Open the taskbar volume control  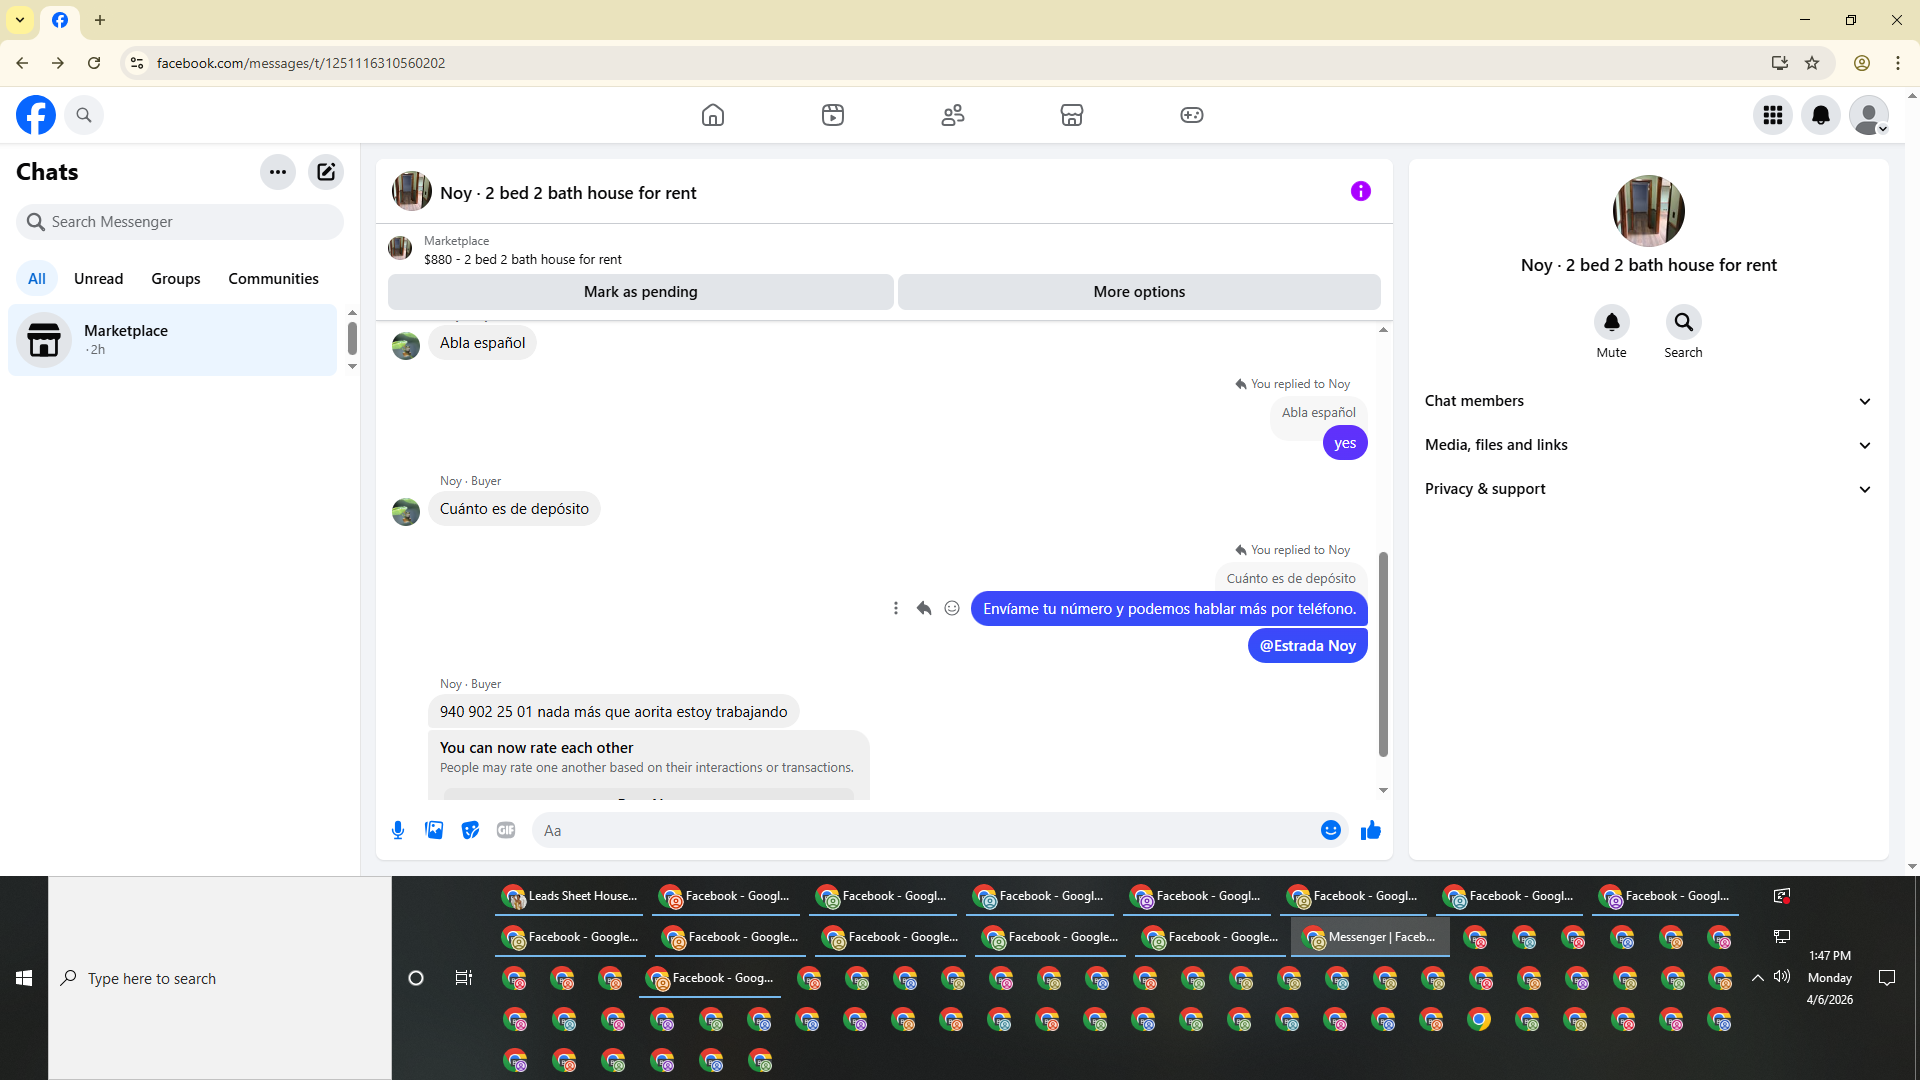tap(1782, 977)
